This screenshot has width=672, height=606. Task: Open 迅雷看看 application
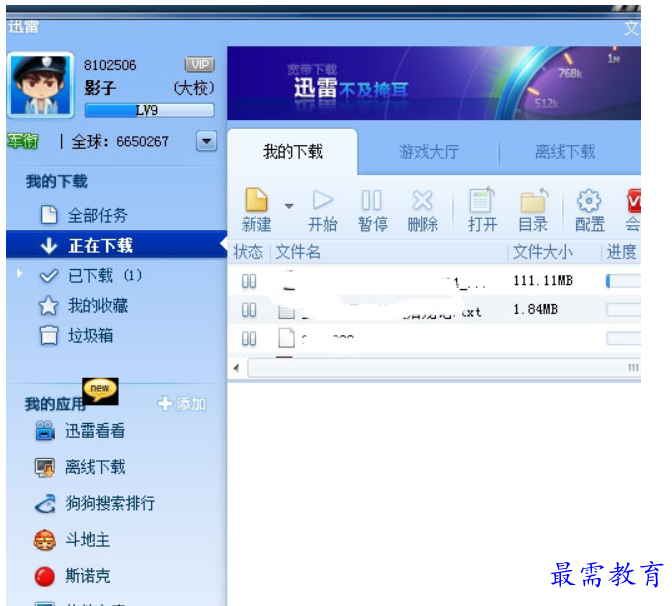pyautogui.click(x=95, y=431)
